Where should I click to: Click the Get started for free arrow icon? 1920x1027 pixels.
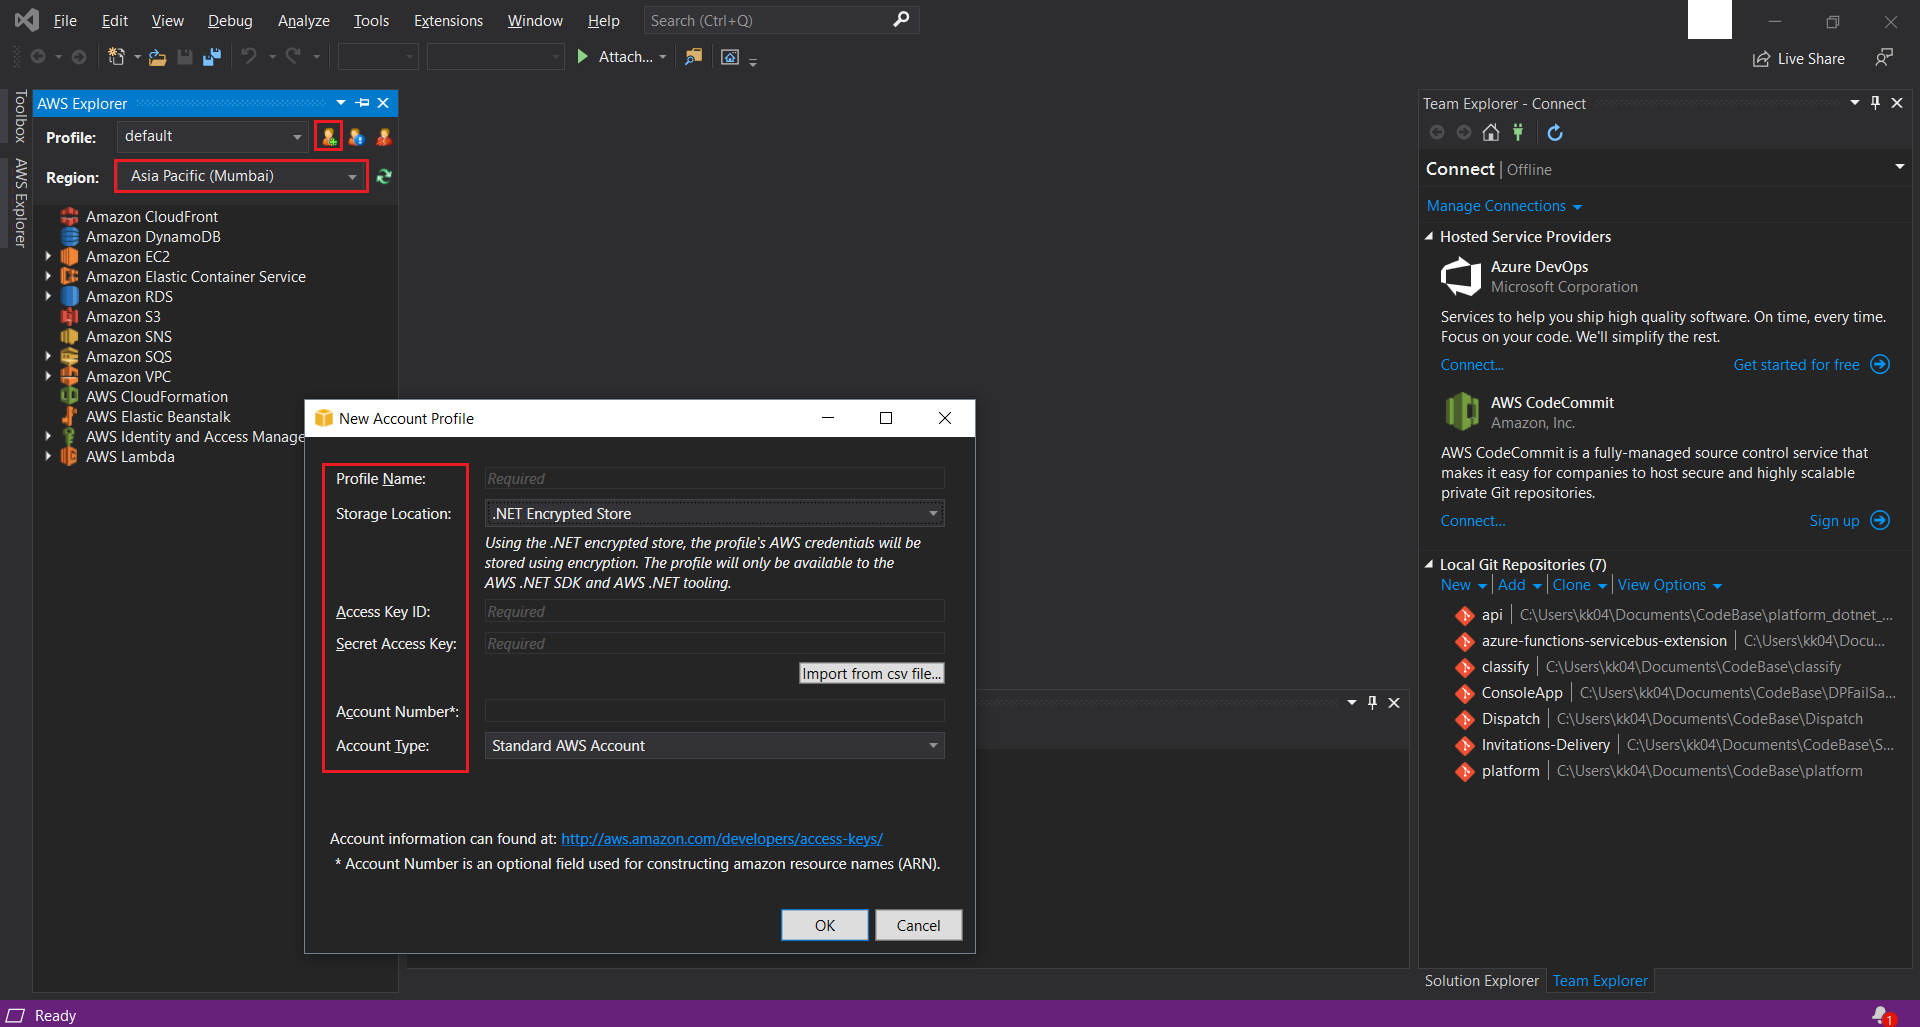pos(1880,364)
